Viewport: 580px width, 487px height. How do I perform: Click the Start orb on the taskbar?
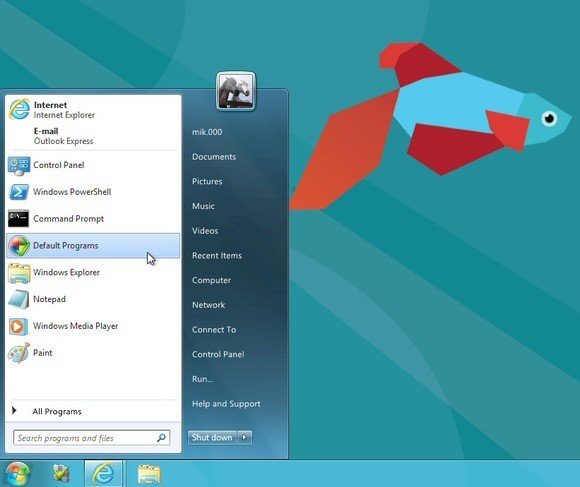pyautogui.click(x=16, y=474)
